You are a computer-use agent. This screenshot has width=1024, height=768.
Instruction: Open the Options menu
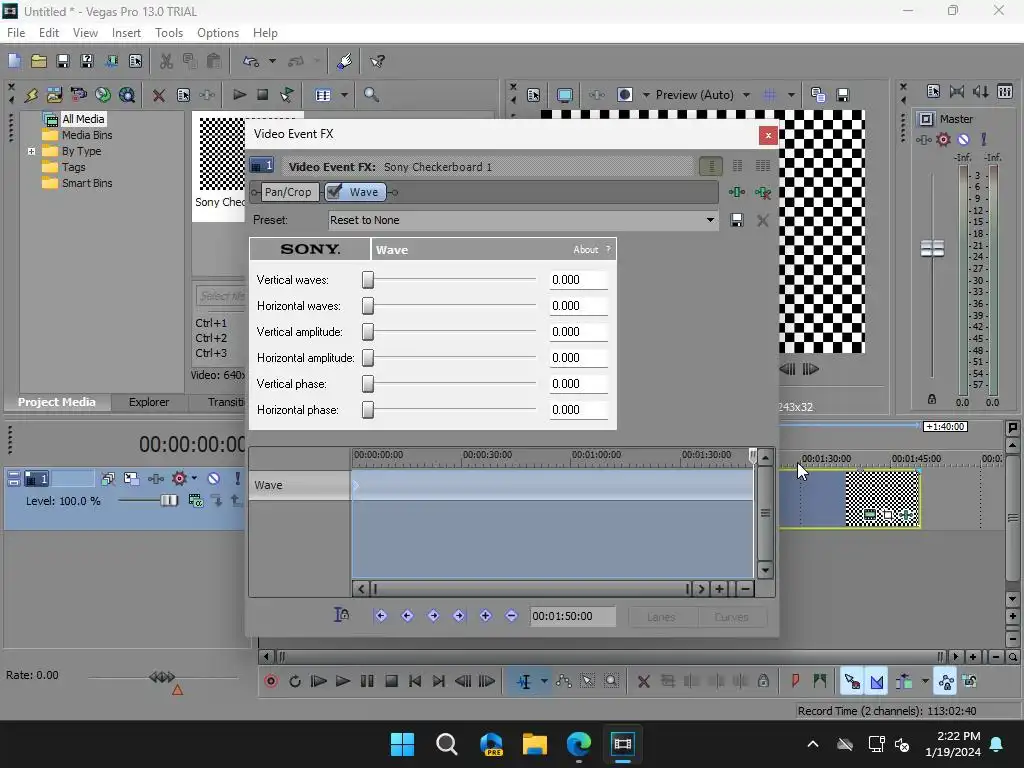coord(217,33)
